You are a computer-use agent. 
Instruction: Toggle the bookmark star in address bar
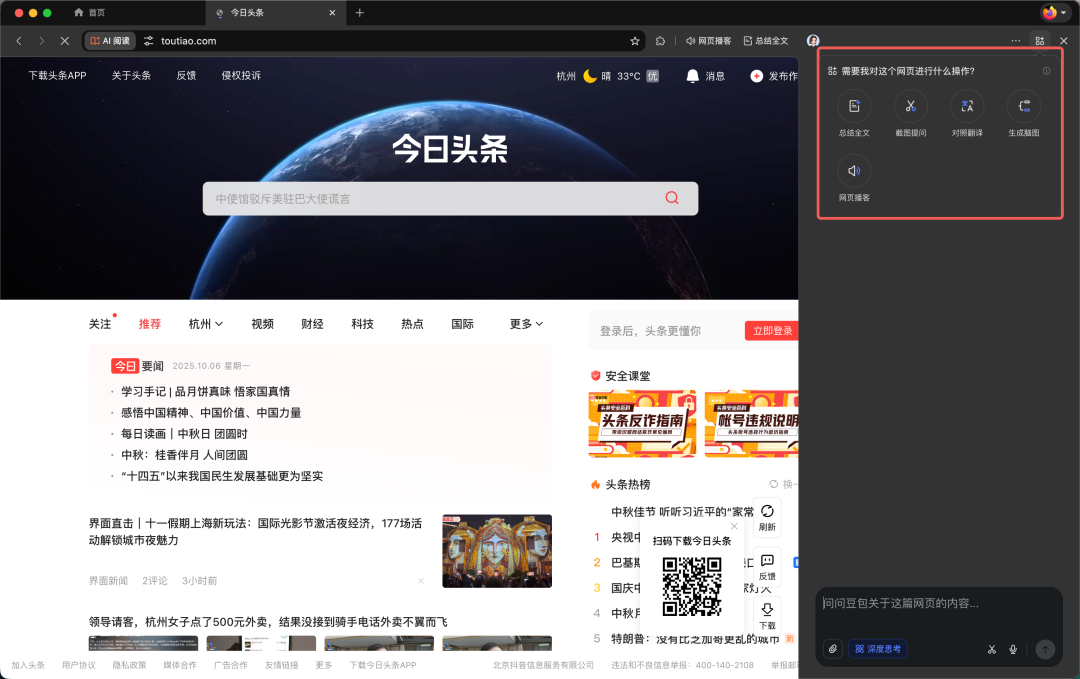[x=634, y=41]
